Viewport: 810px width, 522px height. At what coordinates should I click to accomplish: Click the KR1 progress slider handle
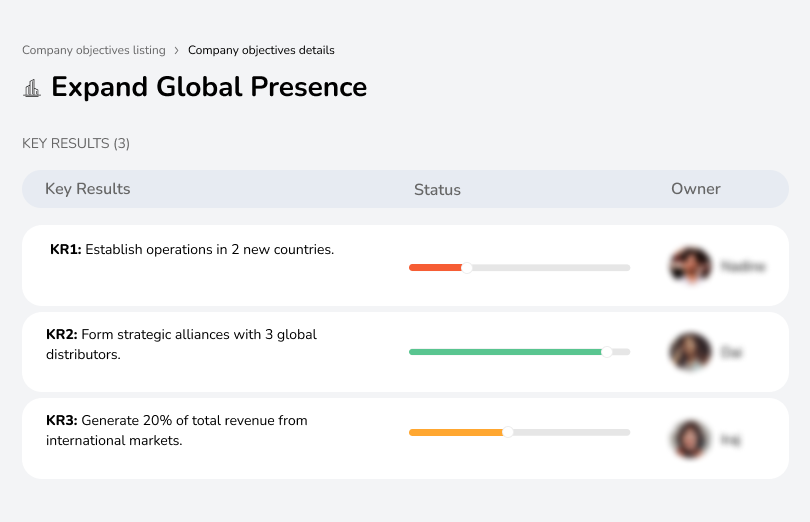click(x=466, y=268)
